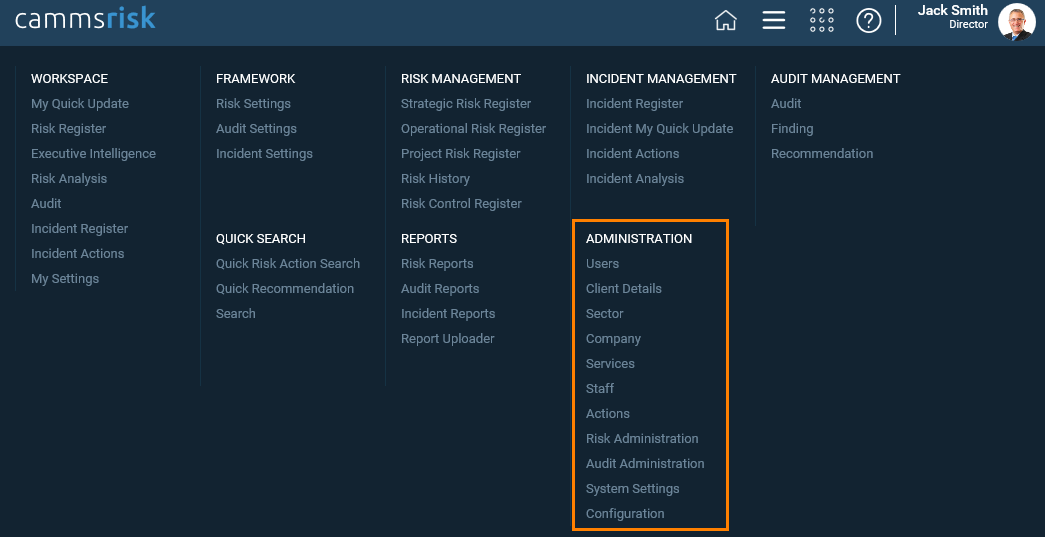Open Risk Settings under Framework
The image size is (1045, 537).
253,104
